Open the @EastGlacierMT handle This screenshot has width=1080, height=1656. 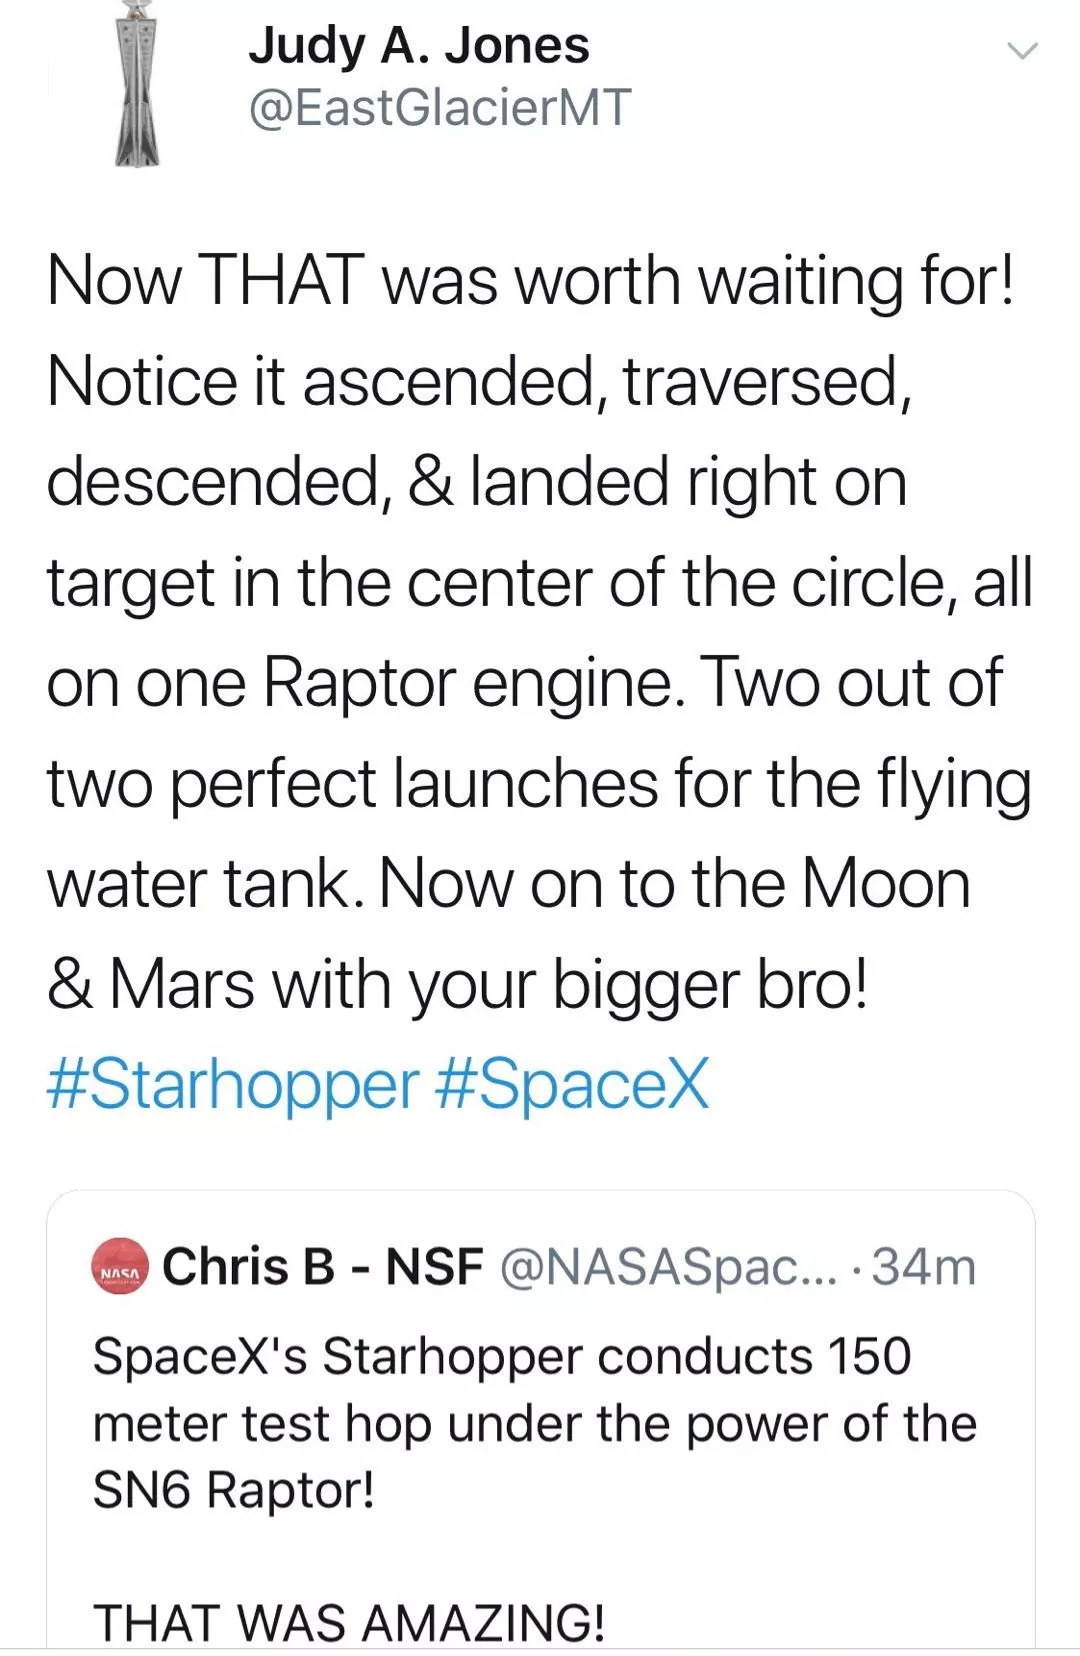coord(439,108)
